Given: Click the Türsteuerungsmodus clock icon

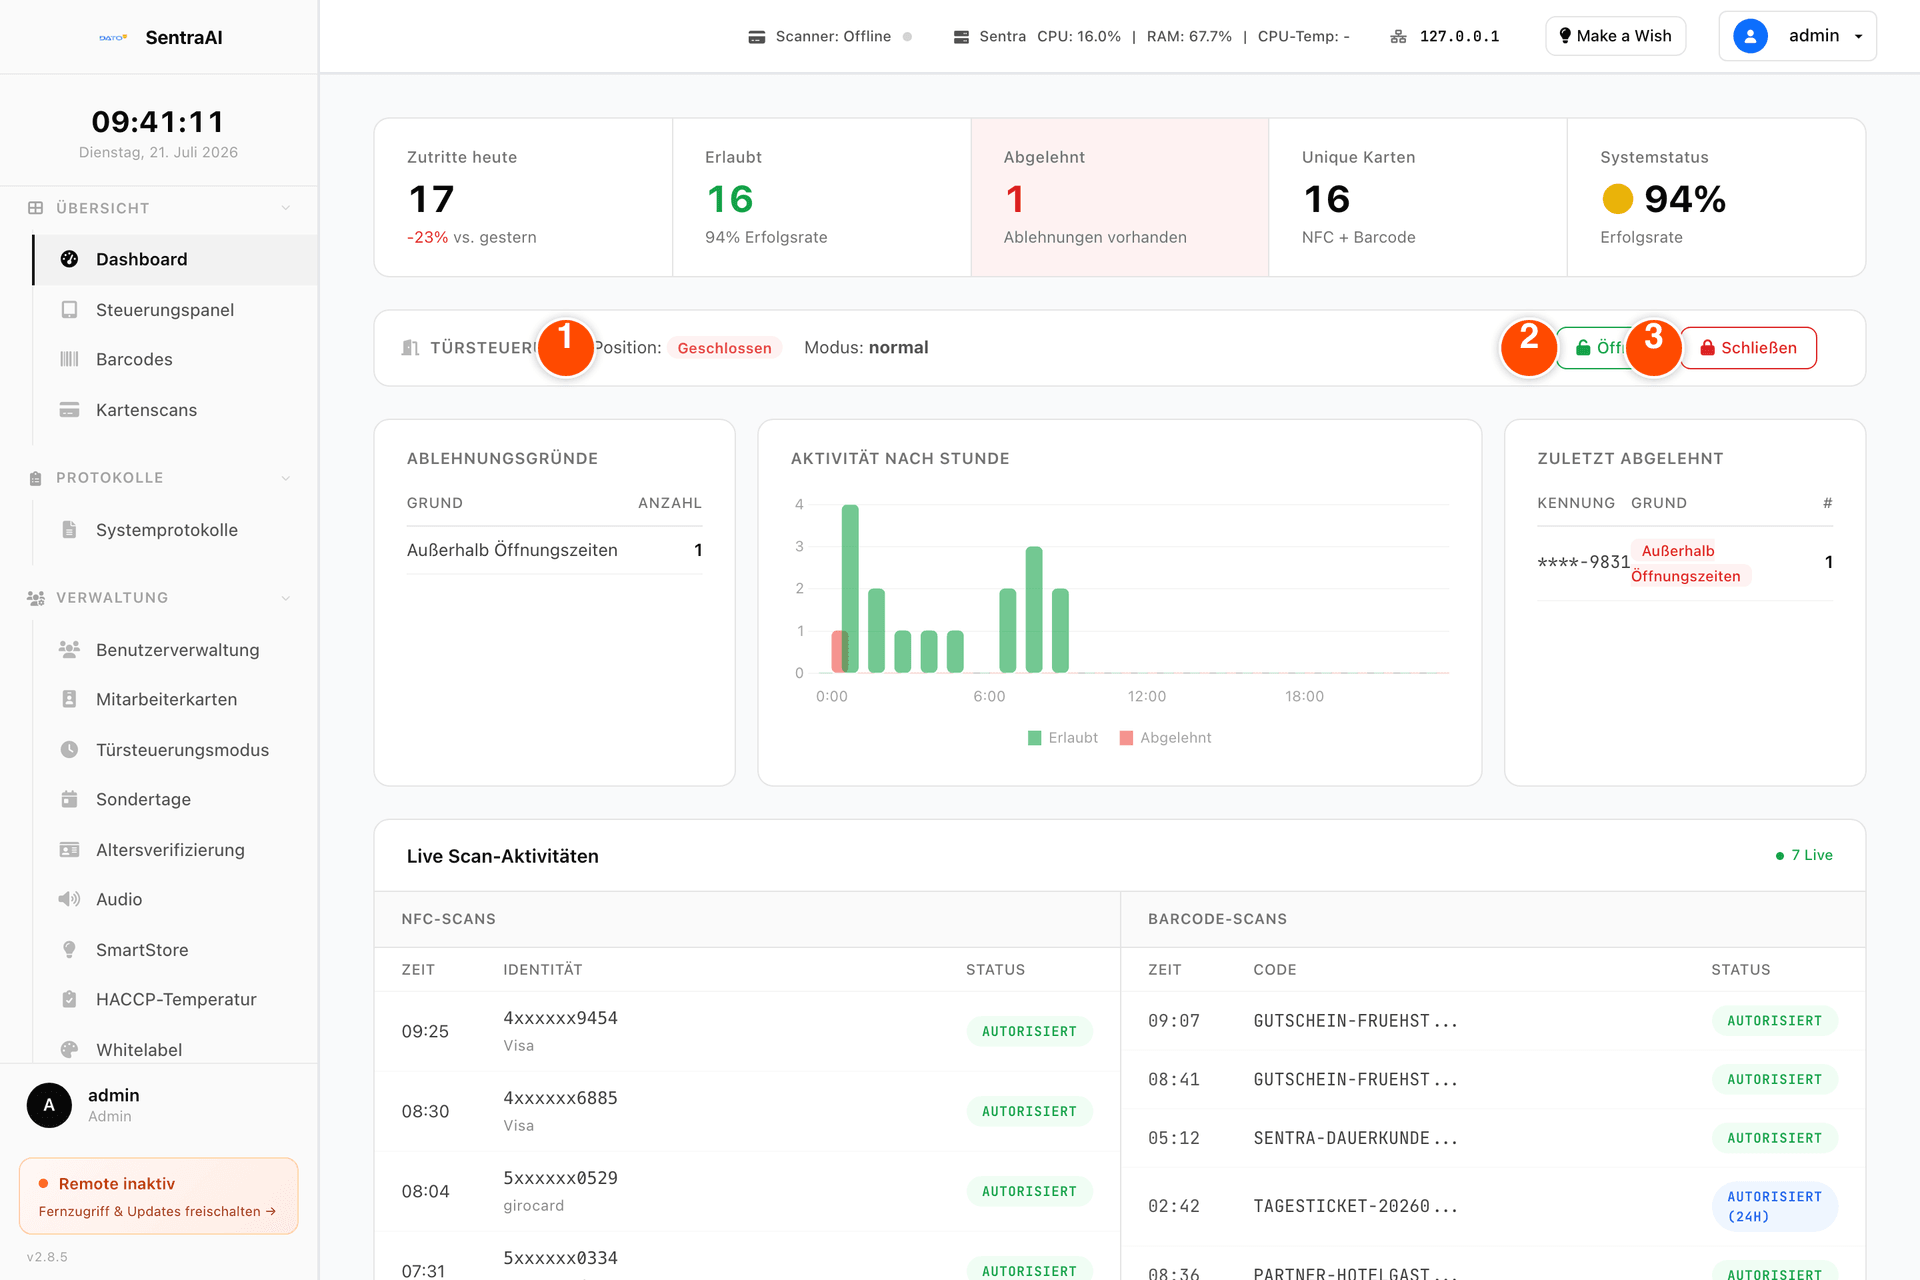Looking at the screenshot, I should click(x=69, y=750).
